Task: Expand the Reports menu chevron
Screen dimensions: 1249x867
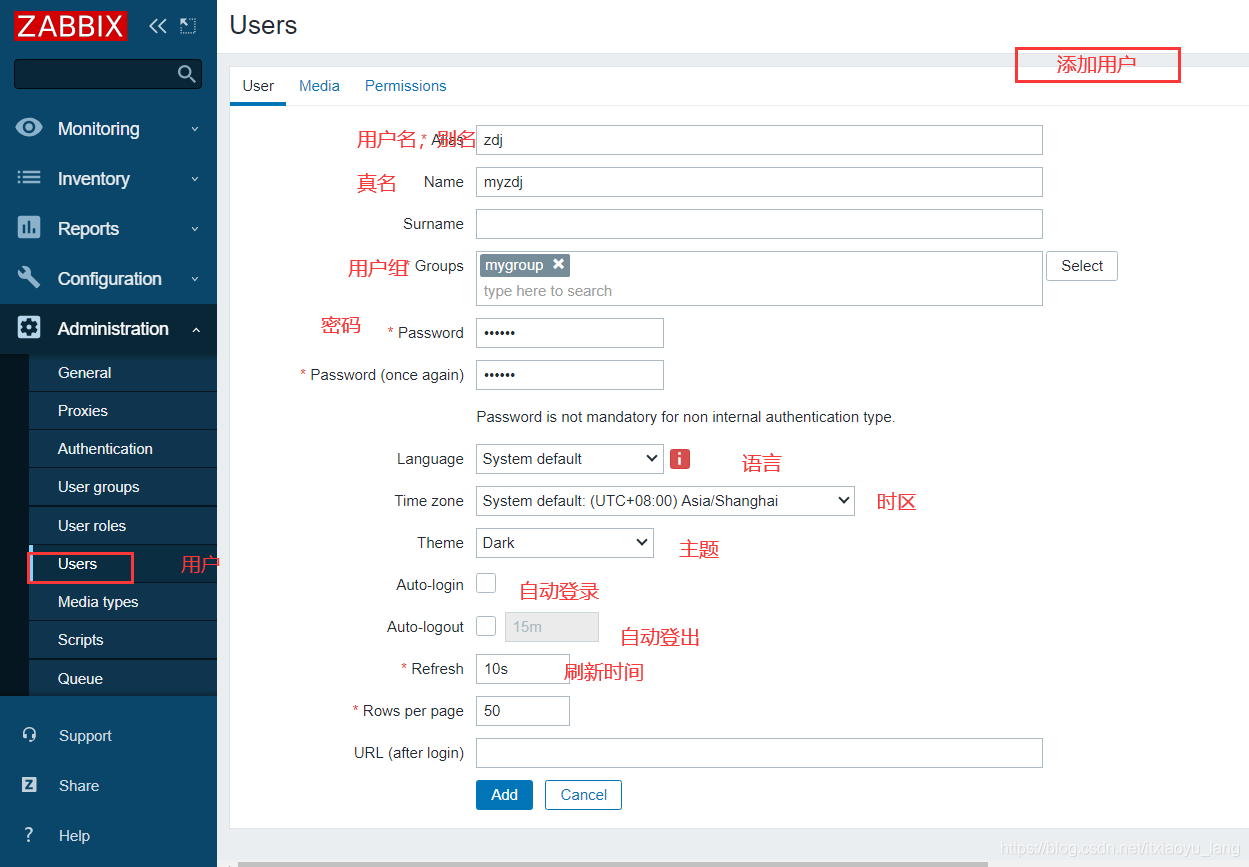Action: [x=195, y=229]
